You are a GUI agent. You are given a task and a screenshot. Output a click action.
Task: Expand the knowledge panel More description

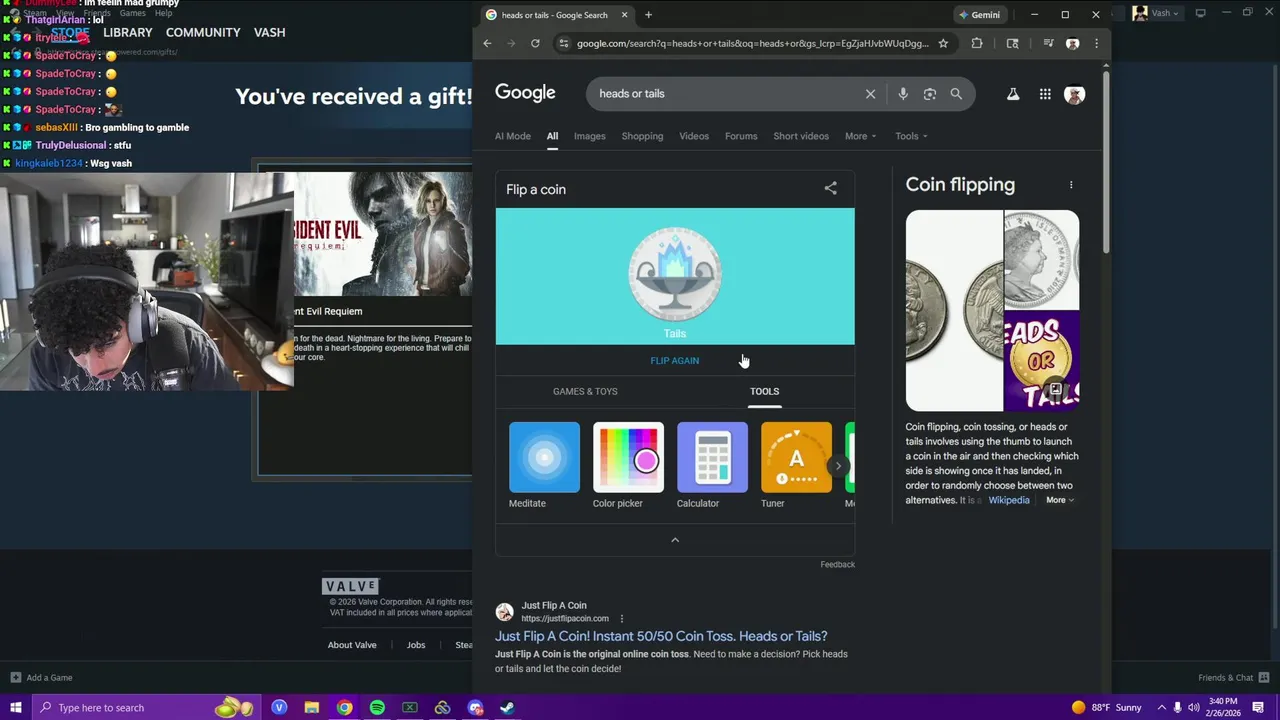(1060, 500)
